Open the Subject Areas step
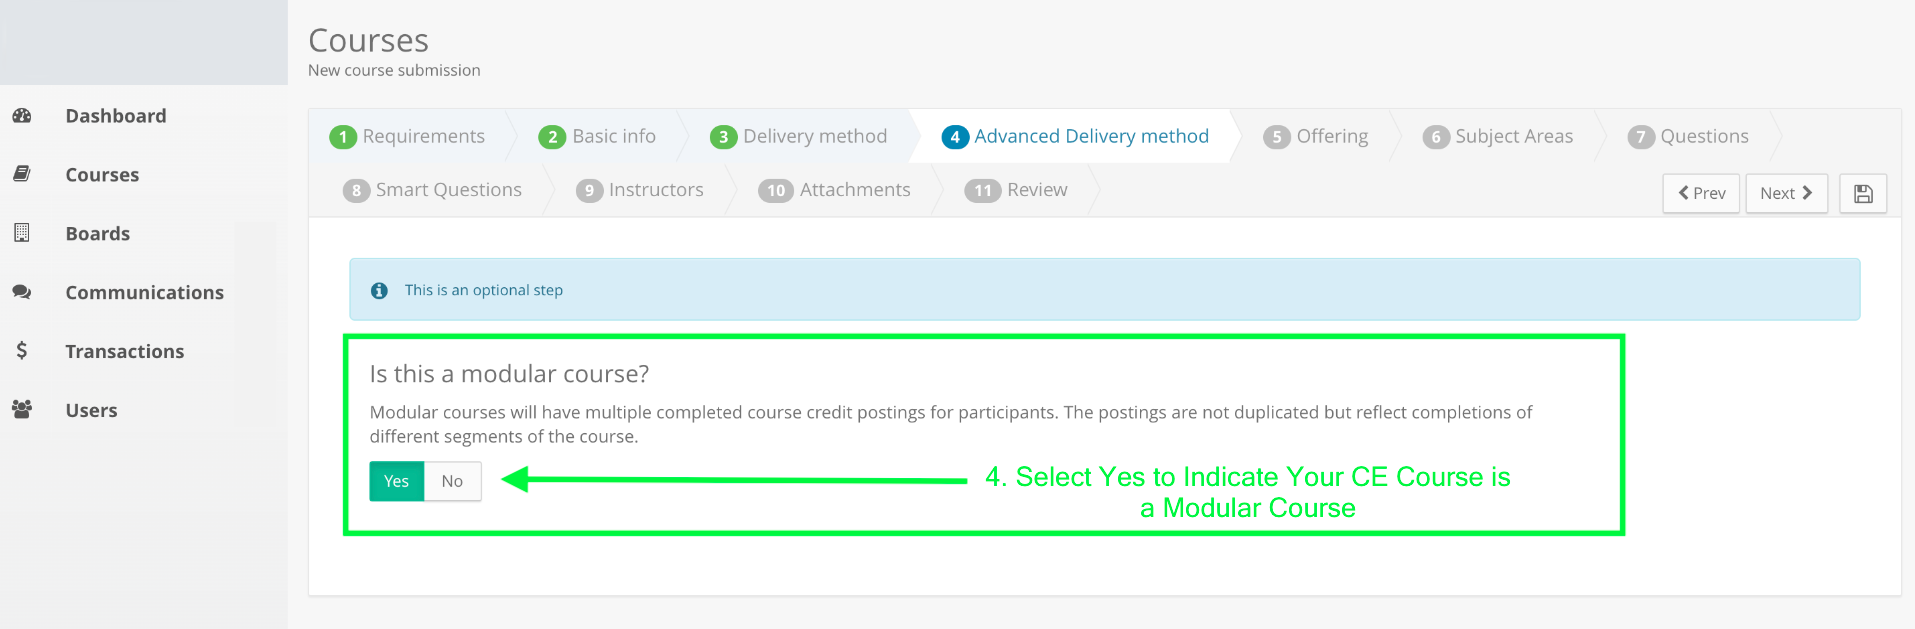This screenshot has height=629, width=1915. [x=1499, y=136]
